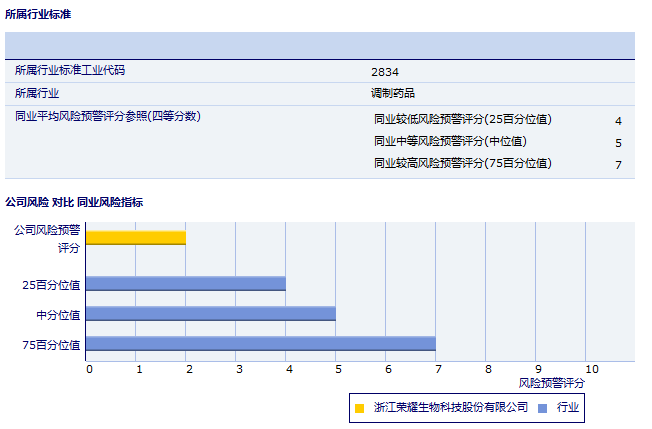
Task: Click blue legend swatch for 行业
Action: coord(542,408)
